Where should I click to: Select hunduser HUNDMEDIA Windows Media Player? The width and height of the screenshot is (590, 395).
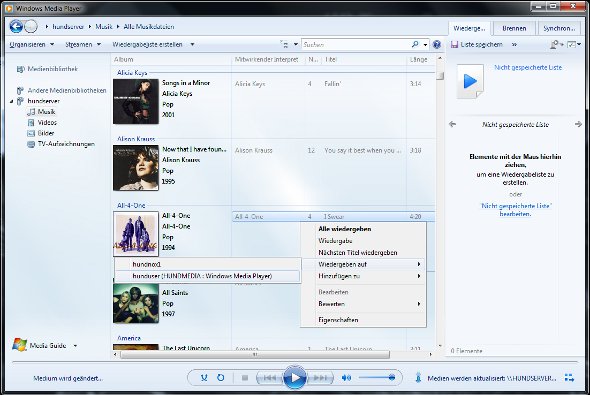[207, 276]
